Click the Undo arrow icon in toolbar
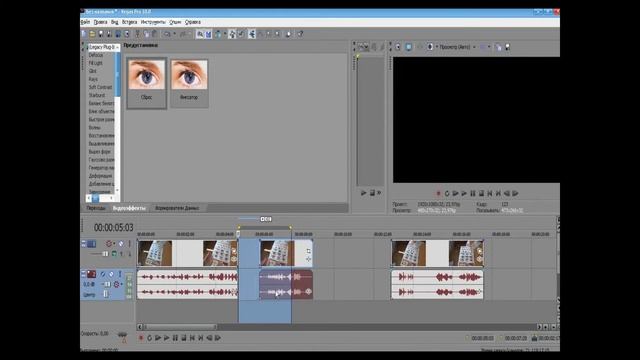 [167, 34]
